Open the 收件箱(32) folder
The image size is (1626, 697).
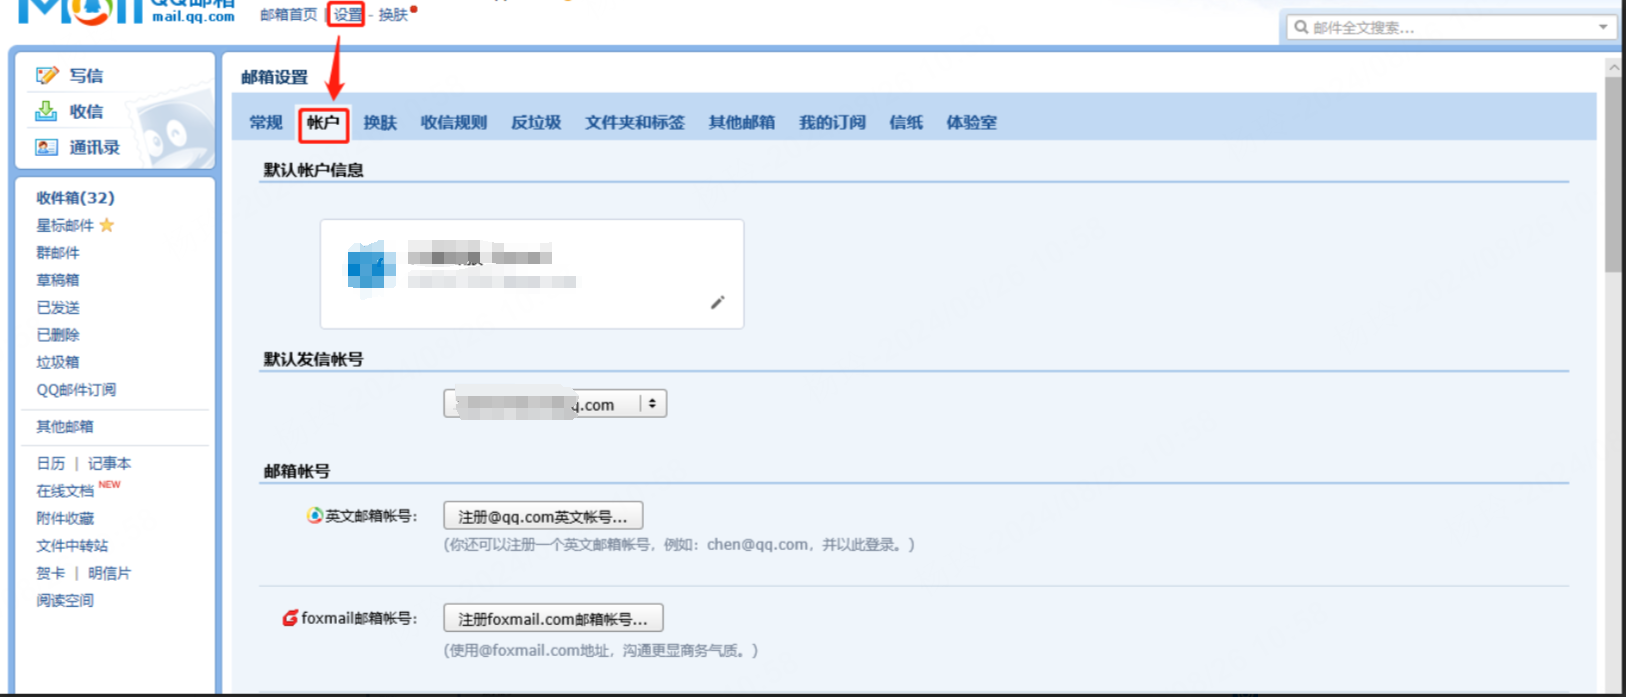pos(76,198)
